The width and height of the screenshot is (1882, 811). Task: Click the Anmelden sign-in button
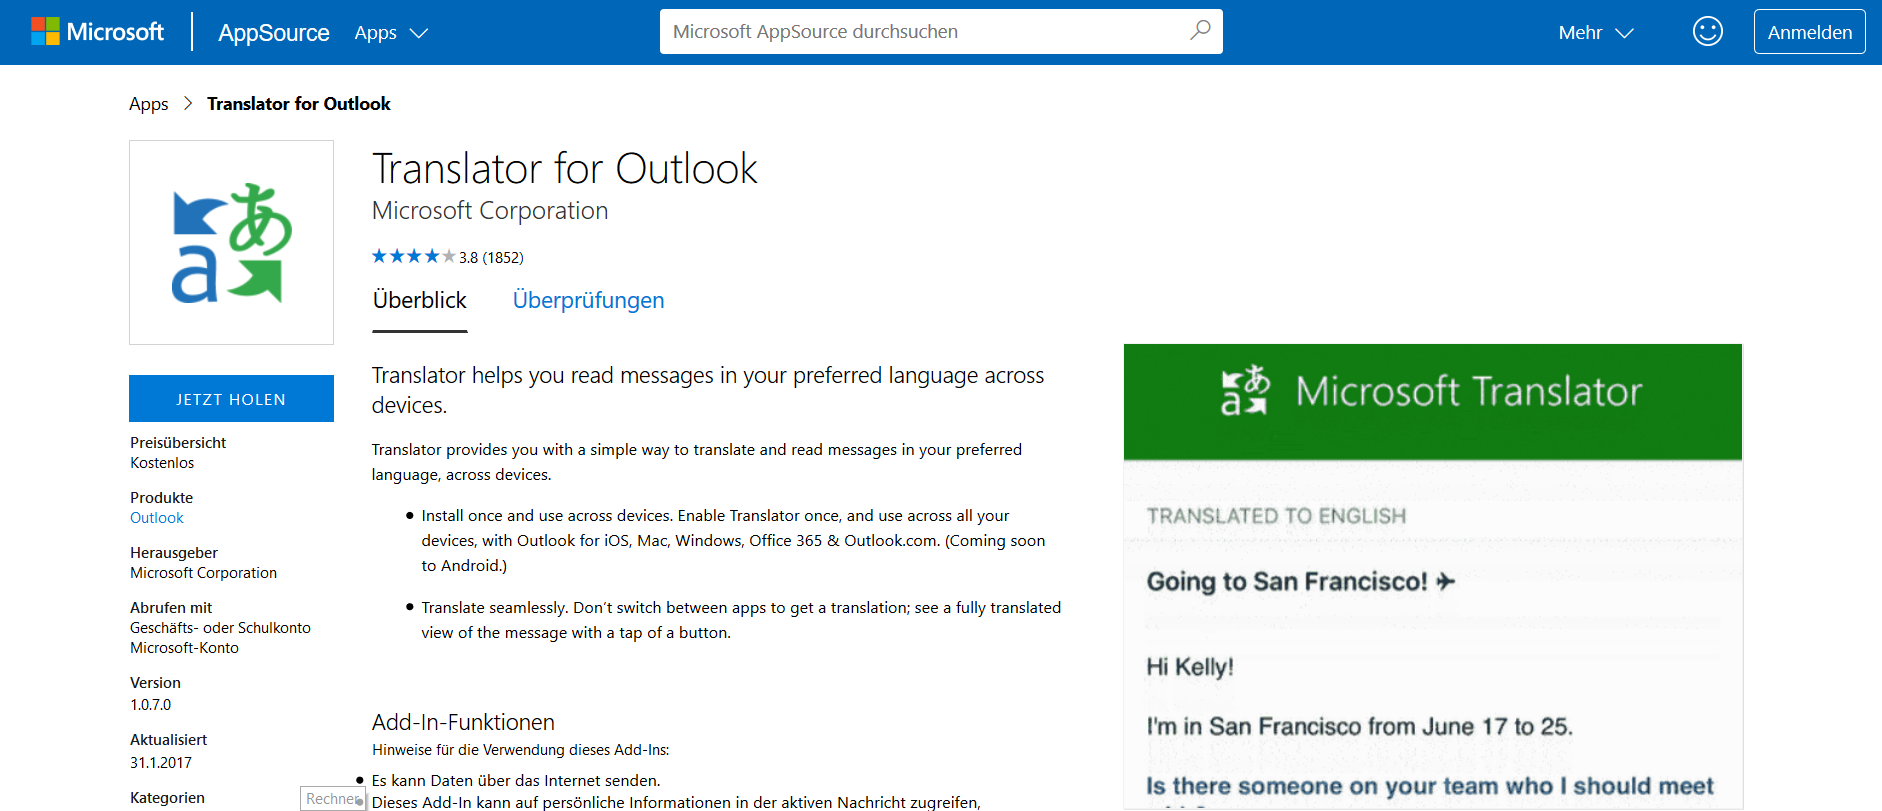click(x=1809, y=32)
